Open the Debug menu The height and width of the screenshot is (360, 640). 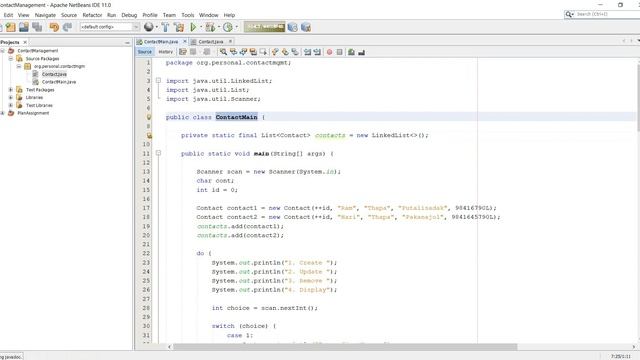coord(129,15)
